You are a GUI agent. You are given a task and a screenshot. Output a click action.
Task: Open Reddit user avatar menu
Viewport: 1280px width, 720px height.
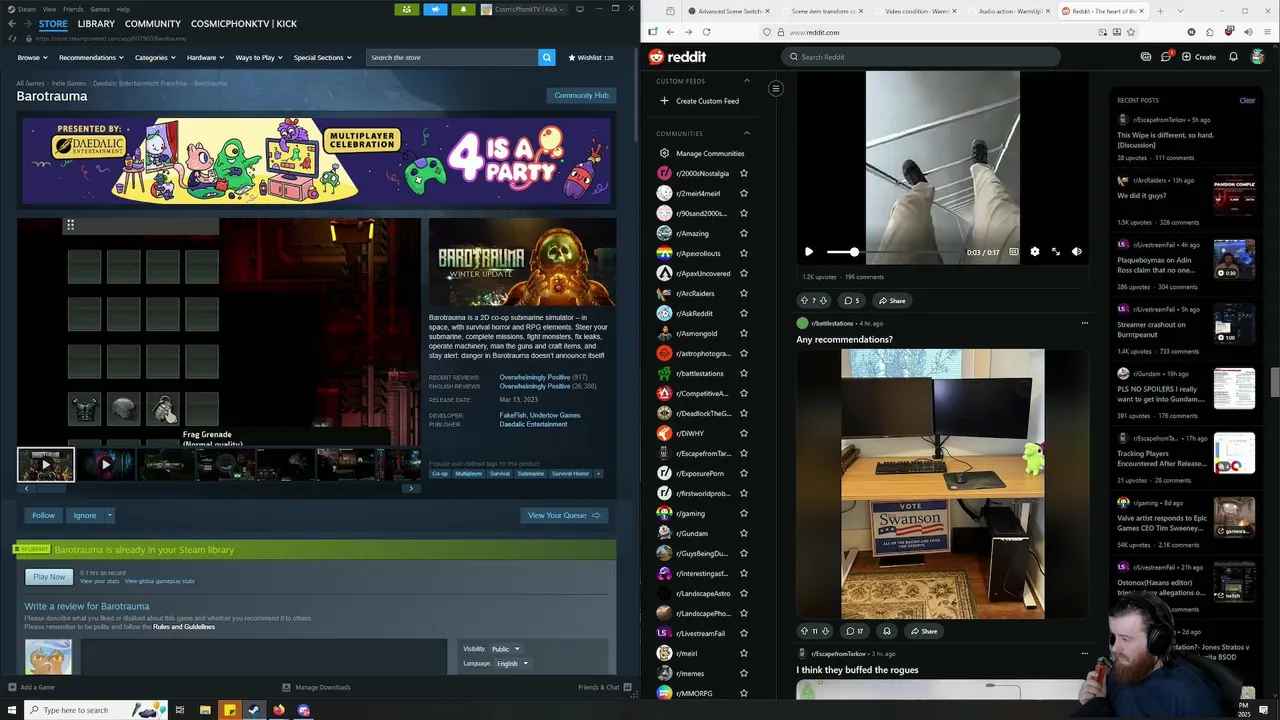pyautogui.click(x=1258, y=57)
